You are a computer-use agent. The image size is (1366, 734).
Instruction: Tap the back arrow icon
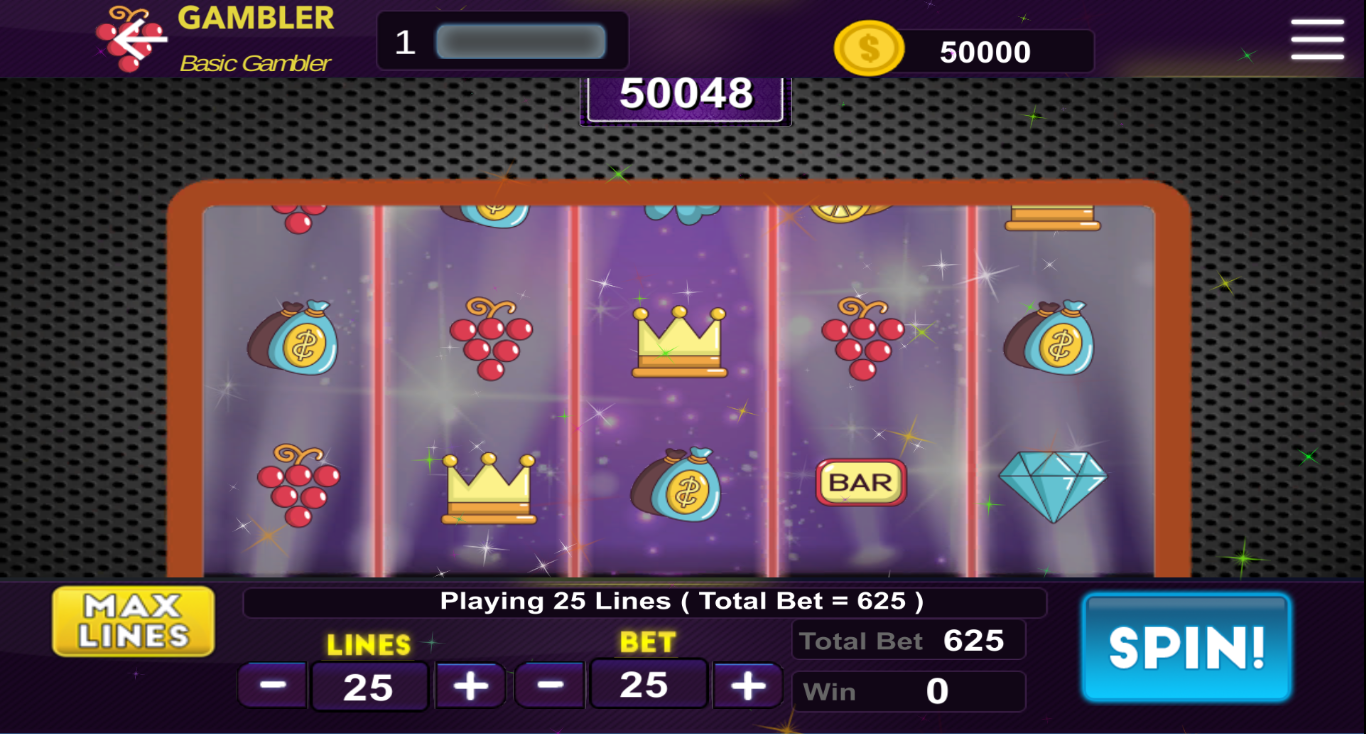click(x=138, y=38)
